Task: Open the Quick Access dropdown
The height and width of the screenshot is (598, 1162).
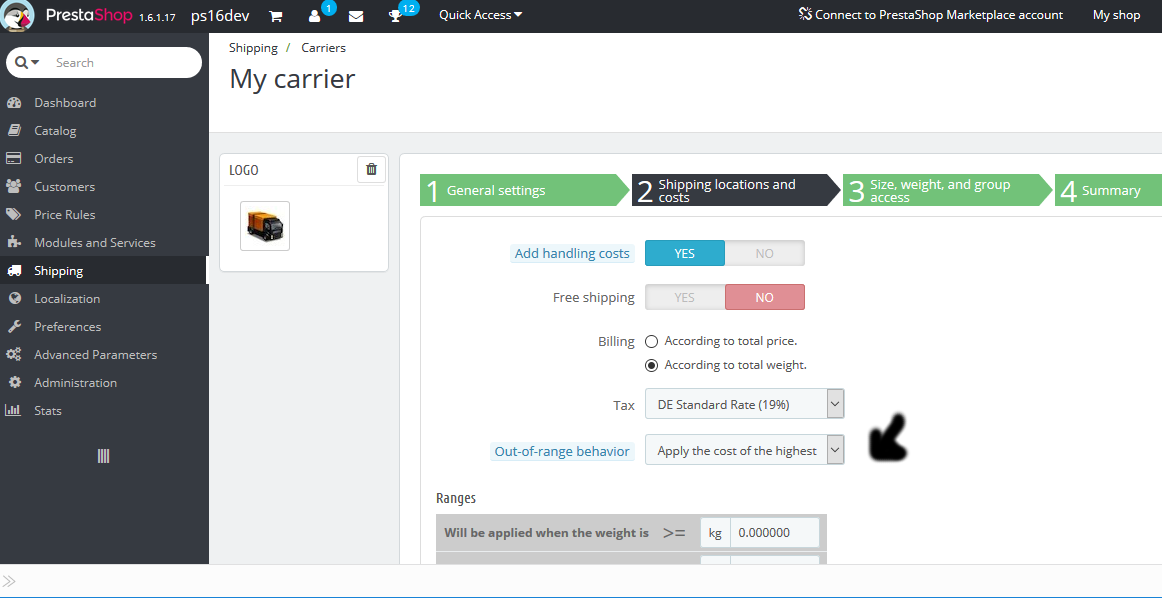Action: 480,15
